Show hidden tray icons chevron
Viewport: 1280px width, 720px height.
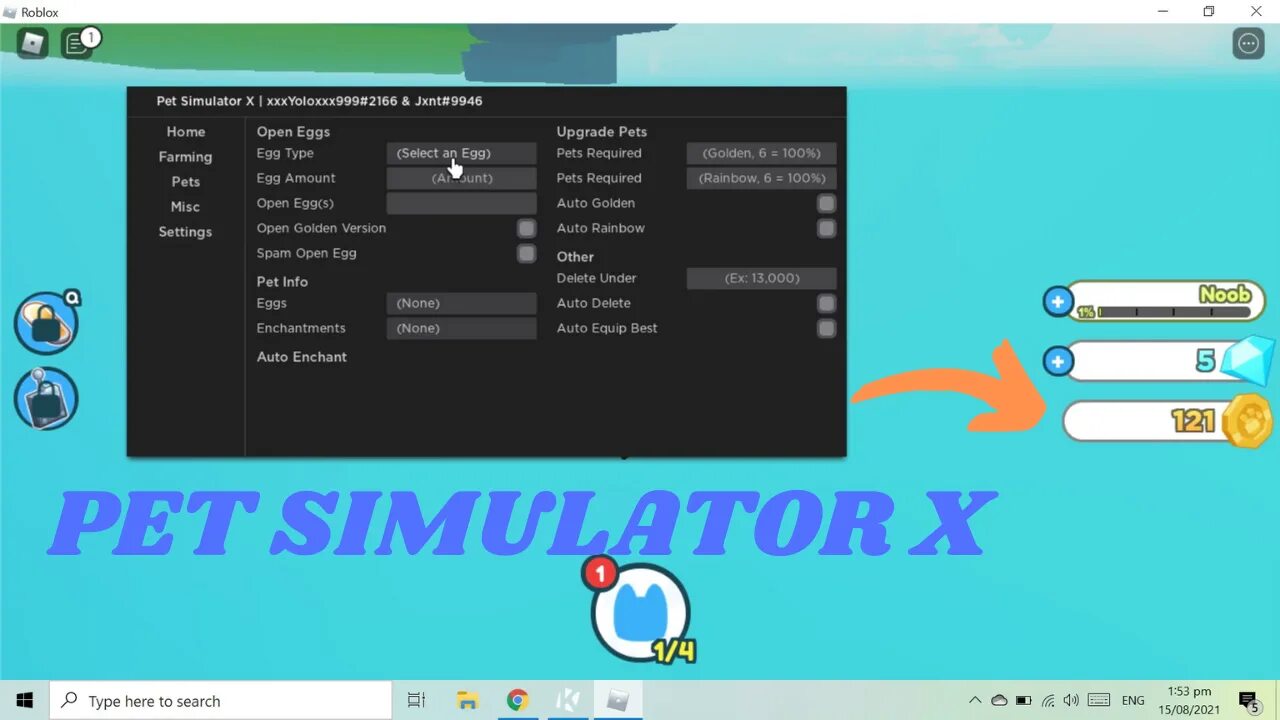tap(975, 700)
